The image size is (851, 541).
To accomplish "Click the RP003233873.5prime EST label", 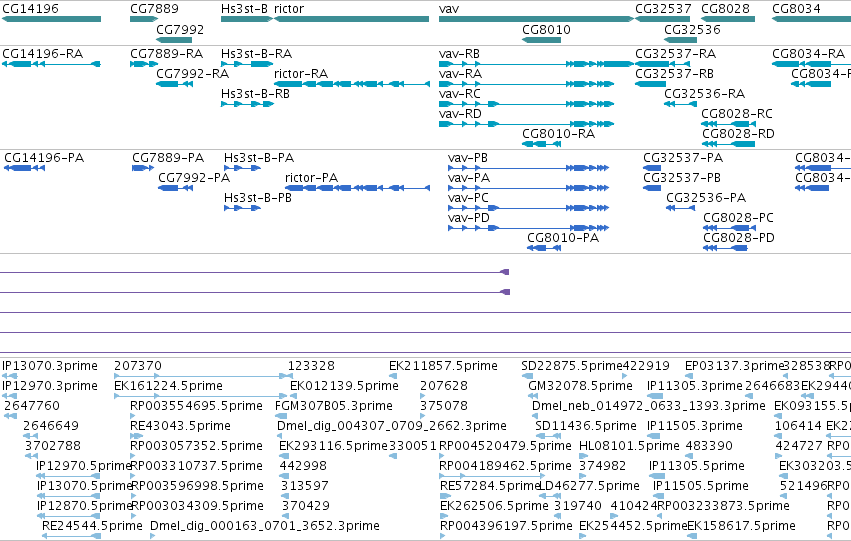I will 723,506.
